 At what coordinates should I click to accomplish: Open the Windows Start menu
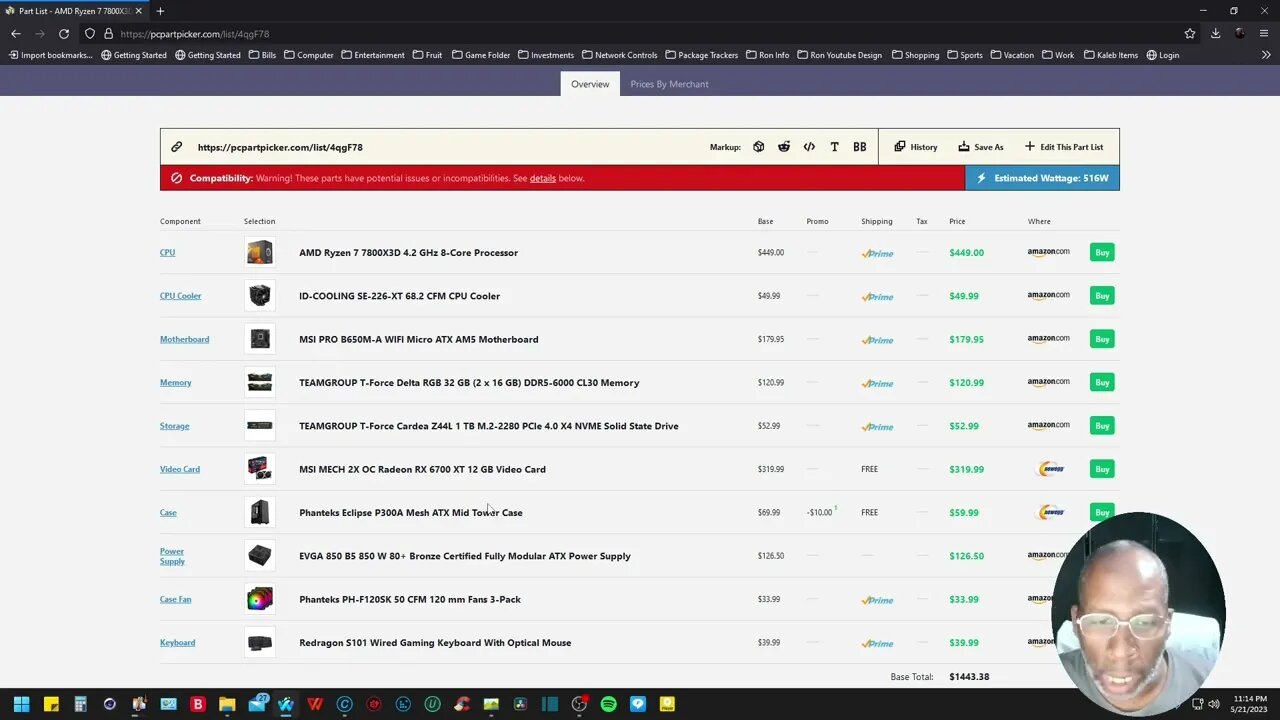tap(21, 704)
